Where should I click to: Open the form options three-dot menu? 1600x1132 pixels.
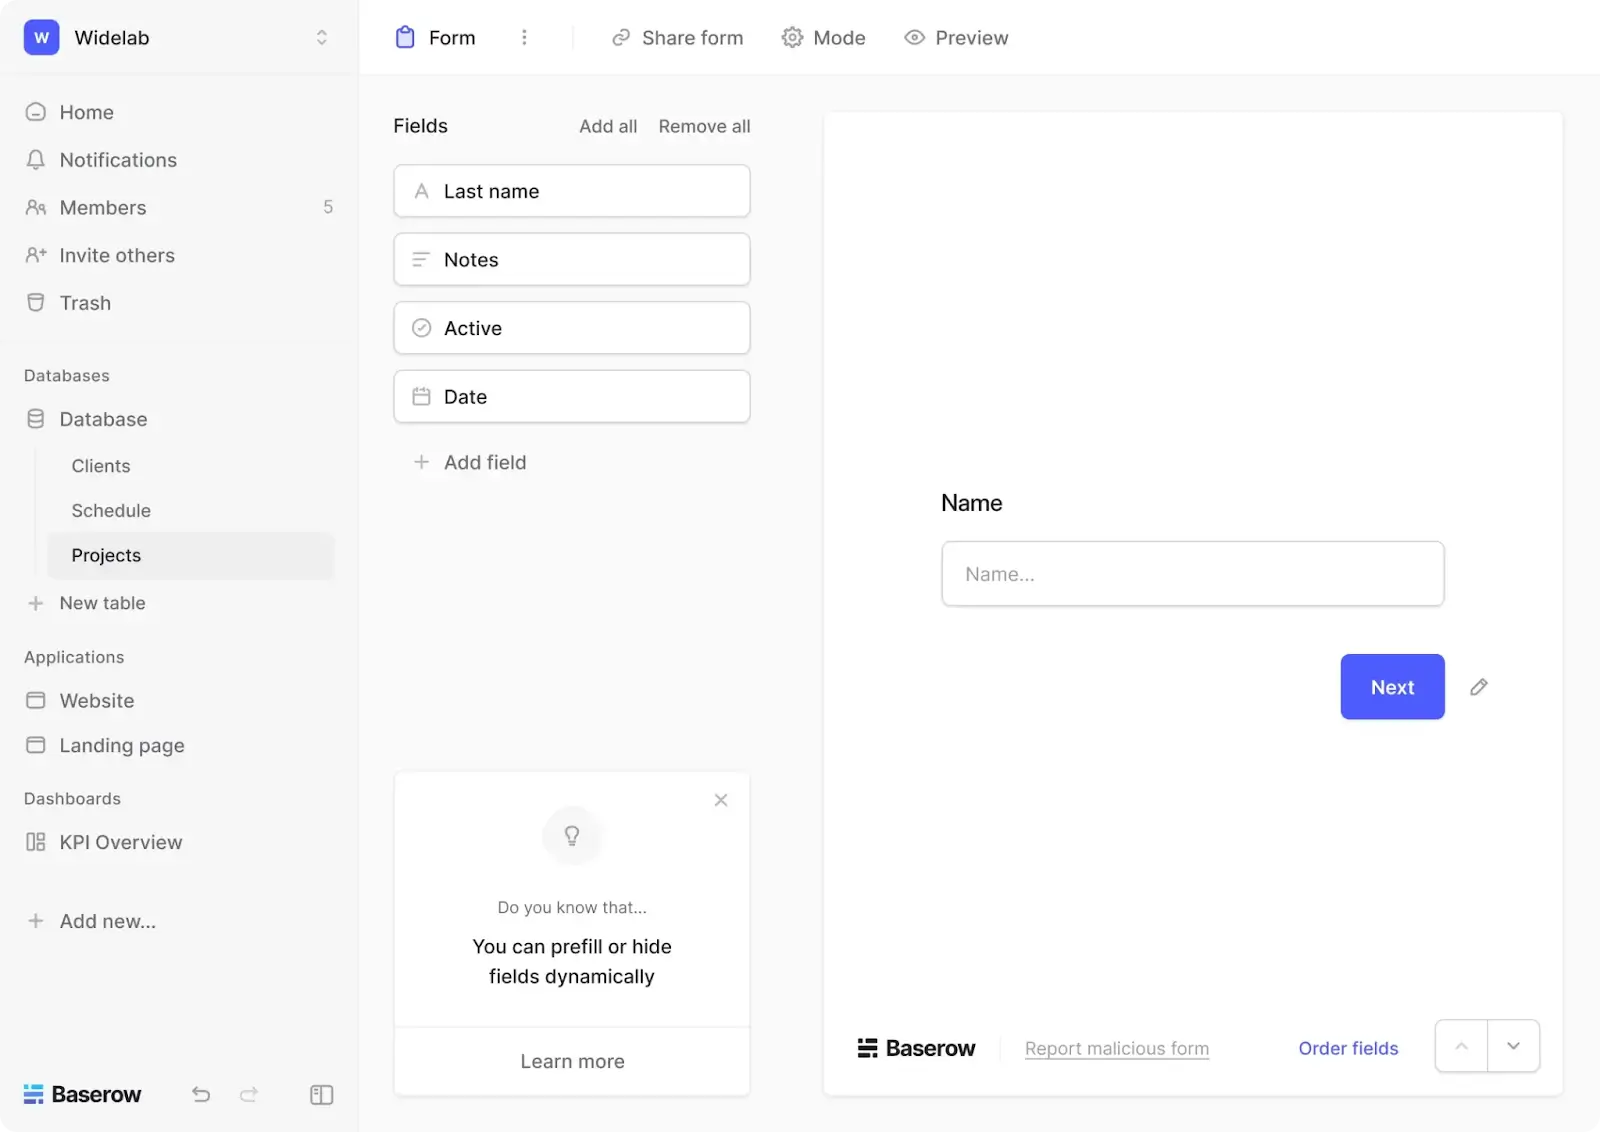coord(524,37)
